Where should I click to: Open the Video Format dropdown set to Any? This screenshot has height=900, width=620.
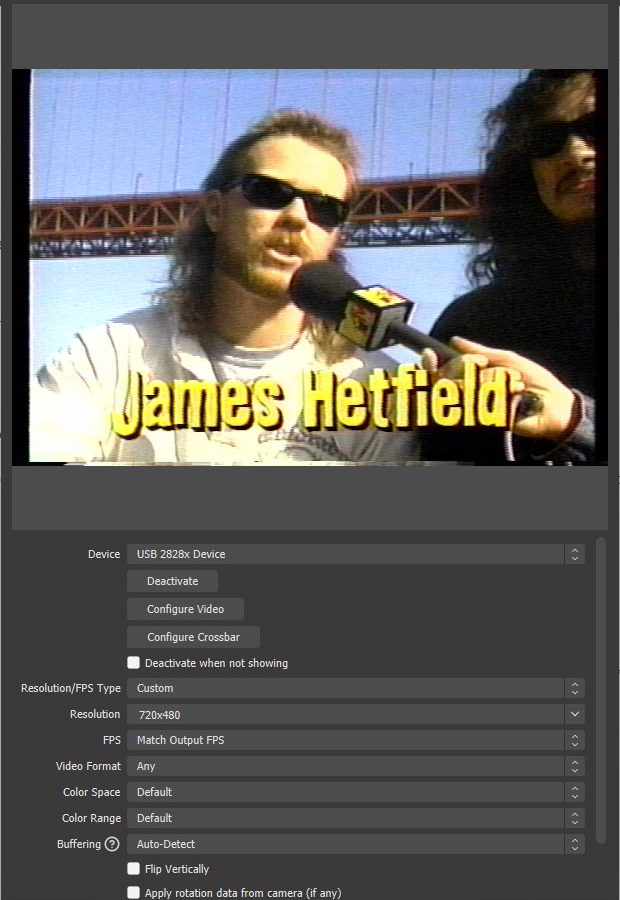[x=345, y=766]
